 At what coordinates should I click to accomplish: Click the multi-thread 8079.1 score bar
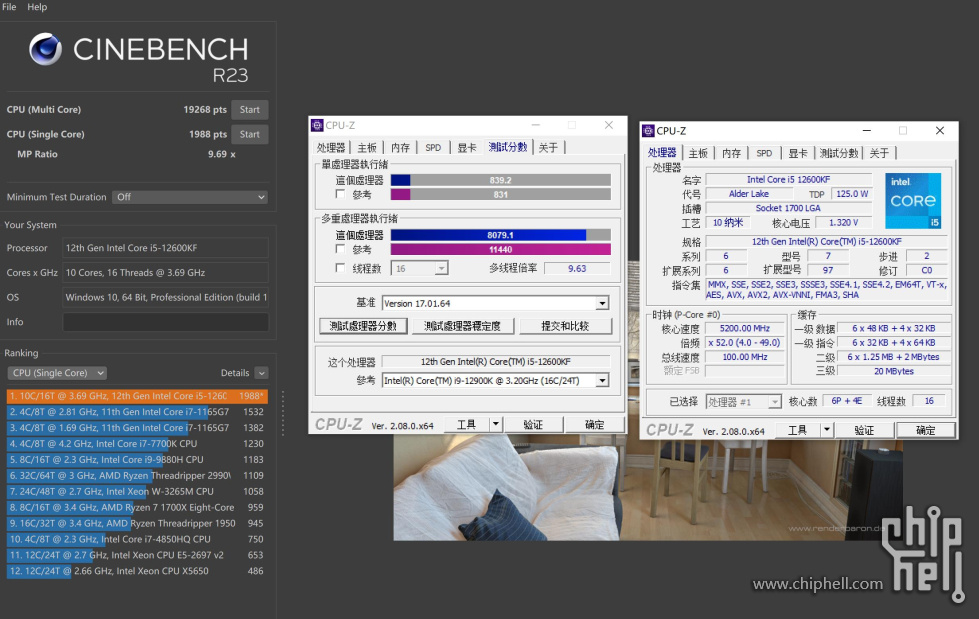pos(501,235)
